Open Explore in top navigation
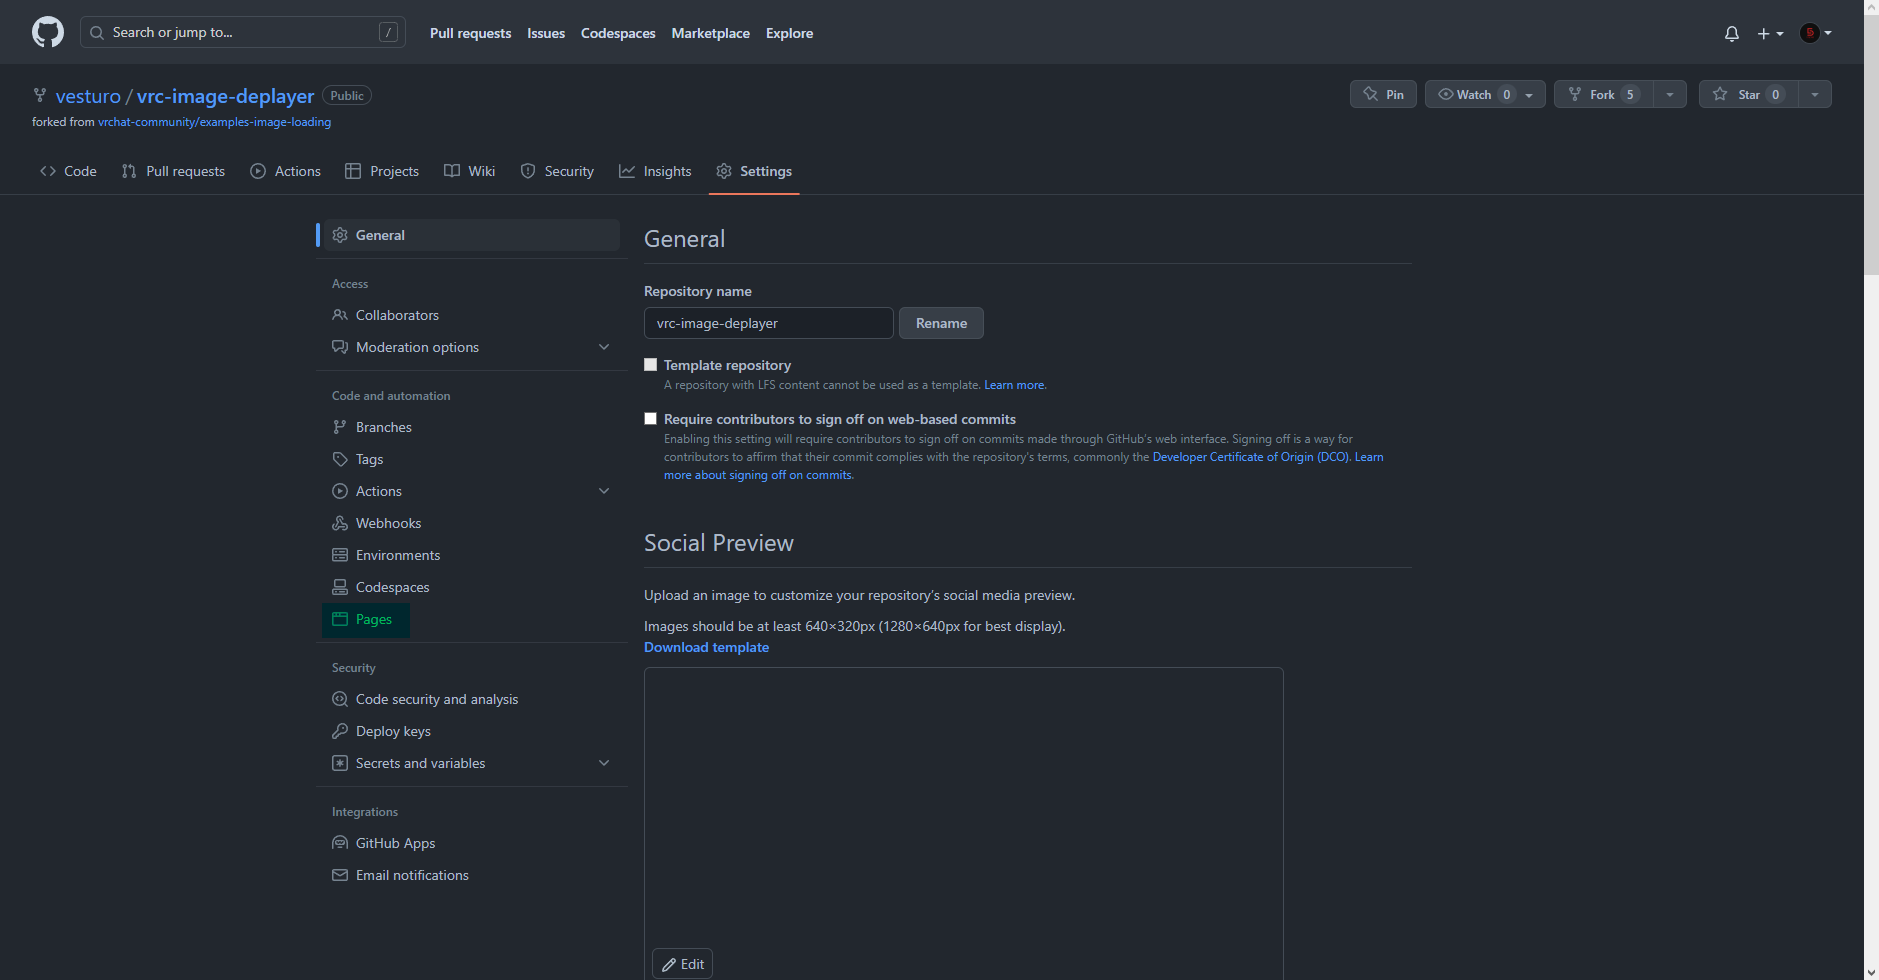The width and height of the screenshot is (1879, 980). [x=789, y=33]
